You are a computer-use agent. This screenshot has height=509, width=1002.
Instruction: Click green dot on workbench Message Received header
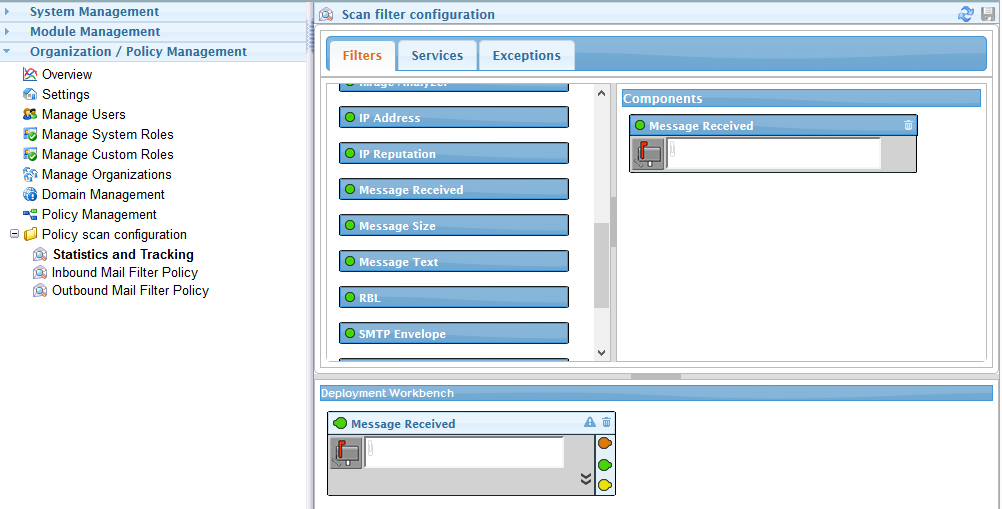tap(340, 423)
